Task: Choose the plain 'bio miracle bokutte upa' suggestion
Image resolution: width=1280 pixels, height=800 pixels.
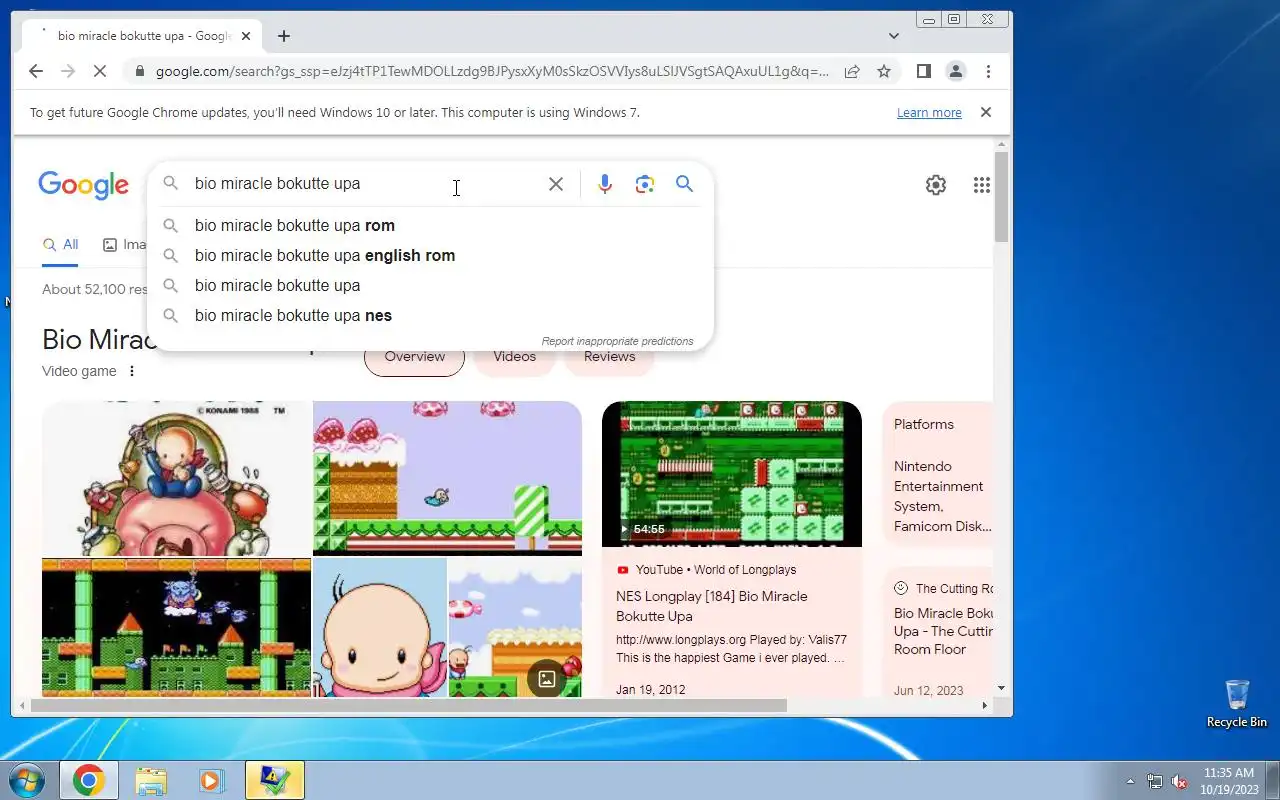Action: coord(430,285)
